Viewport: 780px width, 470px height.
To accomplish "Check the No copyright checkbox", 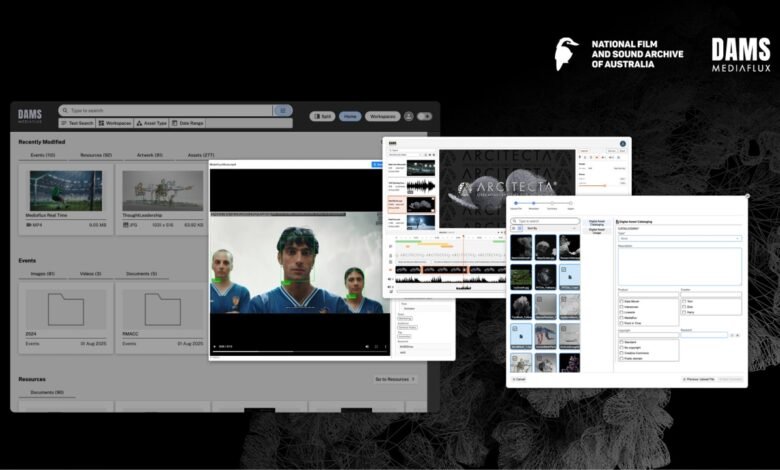I will point(621,348).
